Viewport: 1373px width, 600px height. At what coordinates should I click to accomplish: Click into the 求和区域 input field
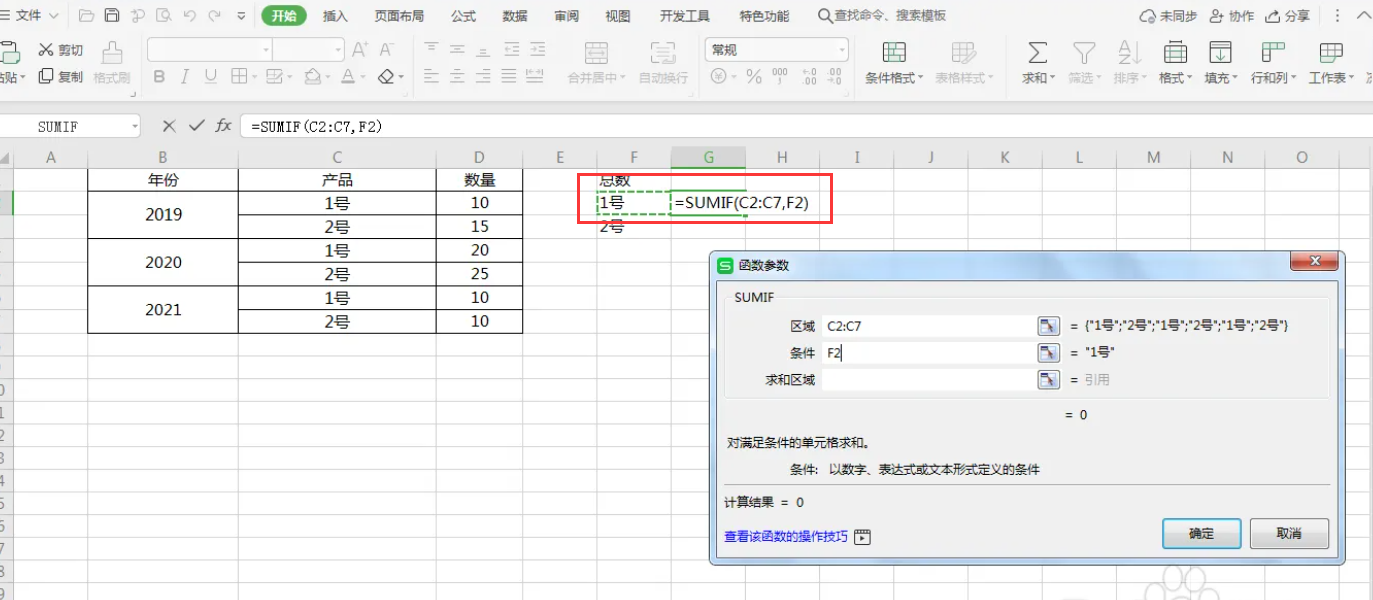pyautogui.click(x=927, y=380)
